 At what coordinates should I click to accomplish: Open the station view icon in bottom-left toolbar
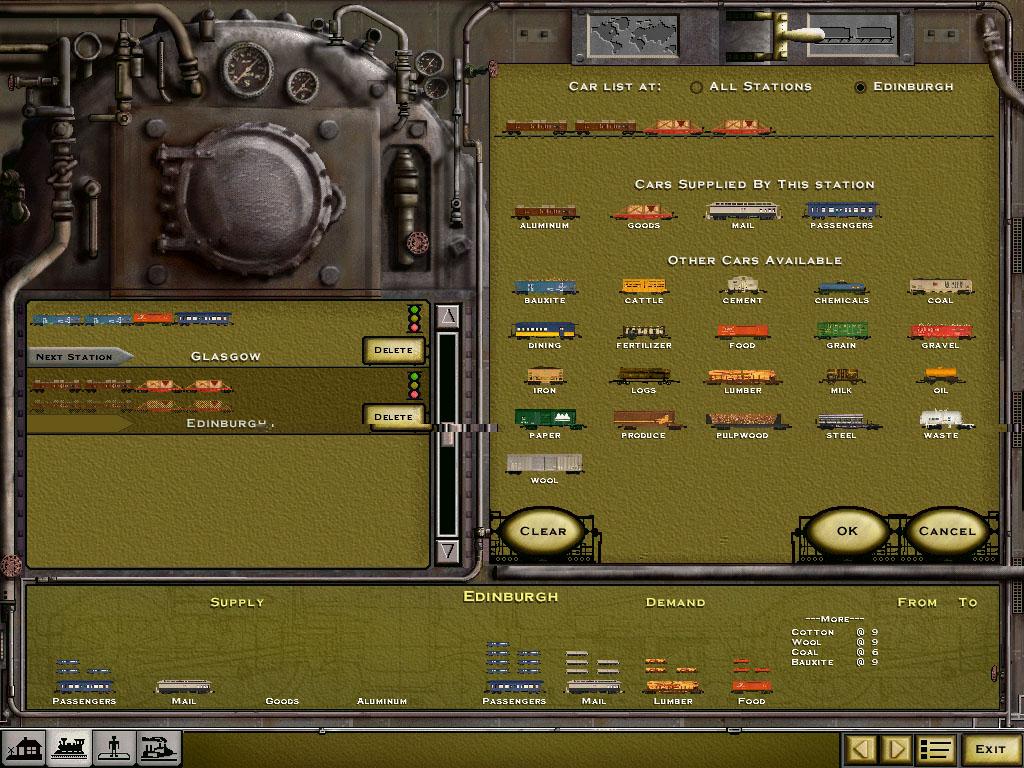pyautogui.click(x=24, y=748)
